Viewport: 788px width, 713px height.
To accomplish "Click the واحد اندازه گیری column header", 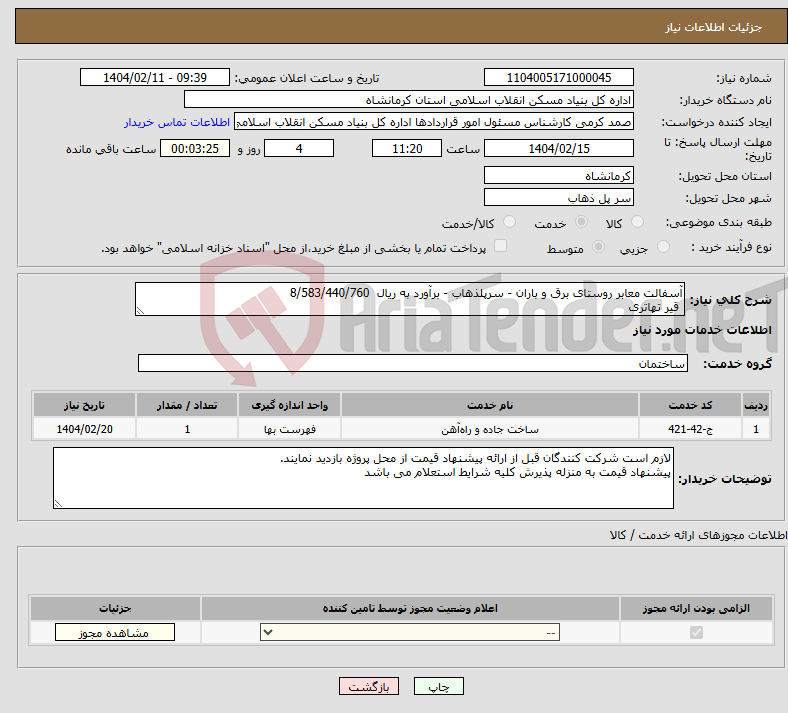I will click(289, 405).
